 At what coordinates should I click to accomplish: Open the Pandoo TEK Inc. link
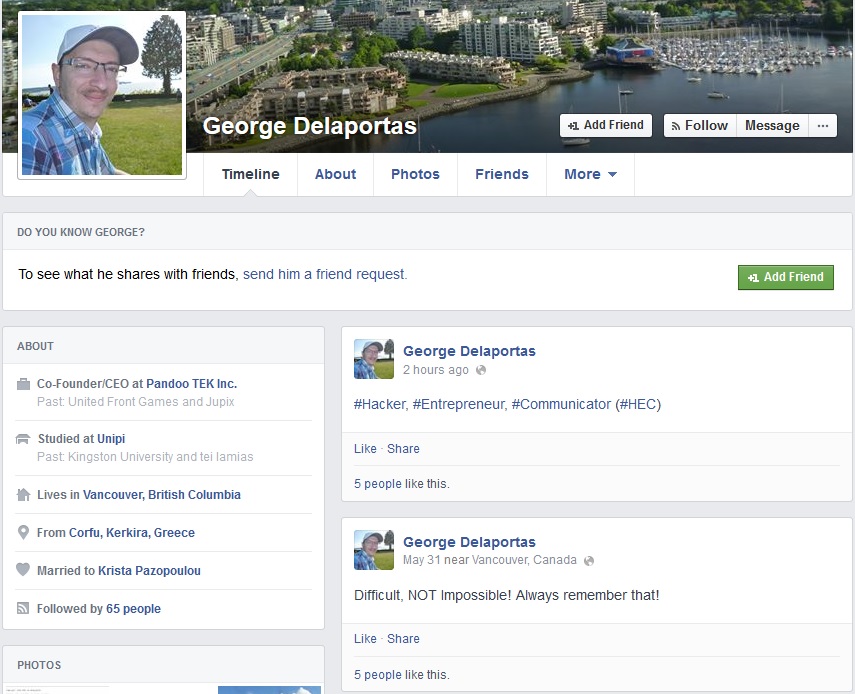coord(191,384)
